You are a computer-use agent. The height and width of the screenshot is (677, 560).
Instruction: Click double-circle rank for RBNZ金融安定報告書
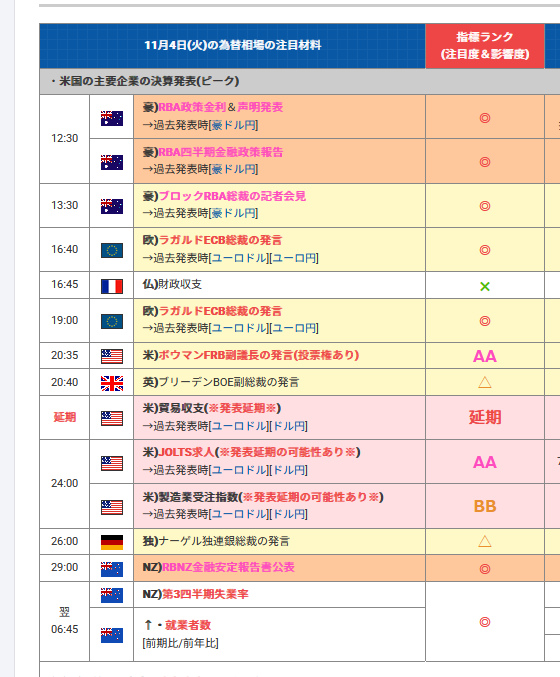485,569
